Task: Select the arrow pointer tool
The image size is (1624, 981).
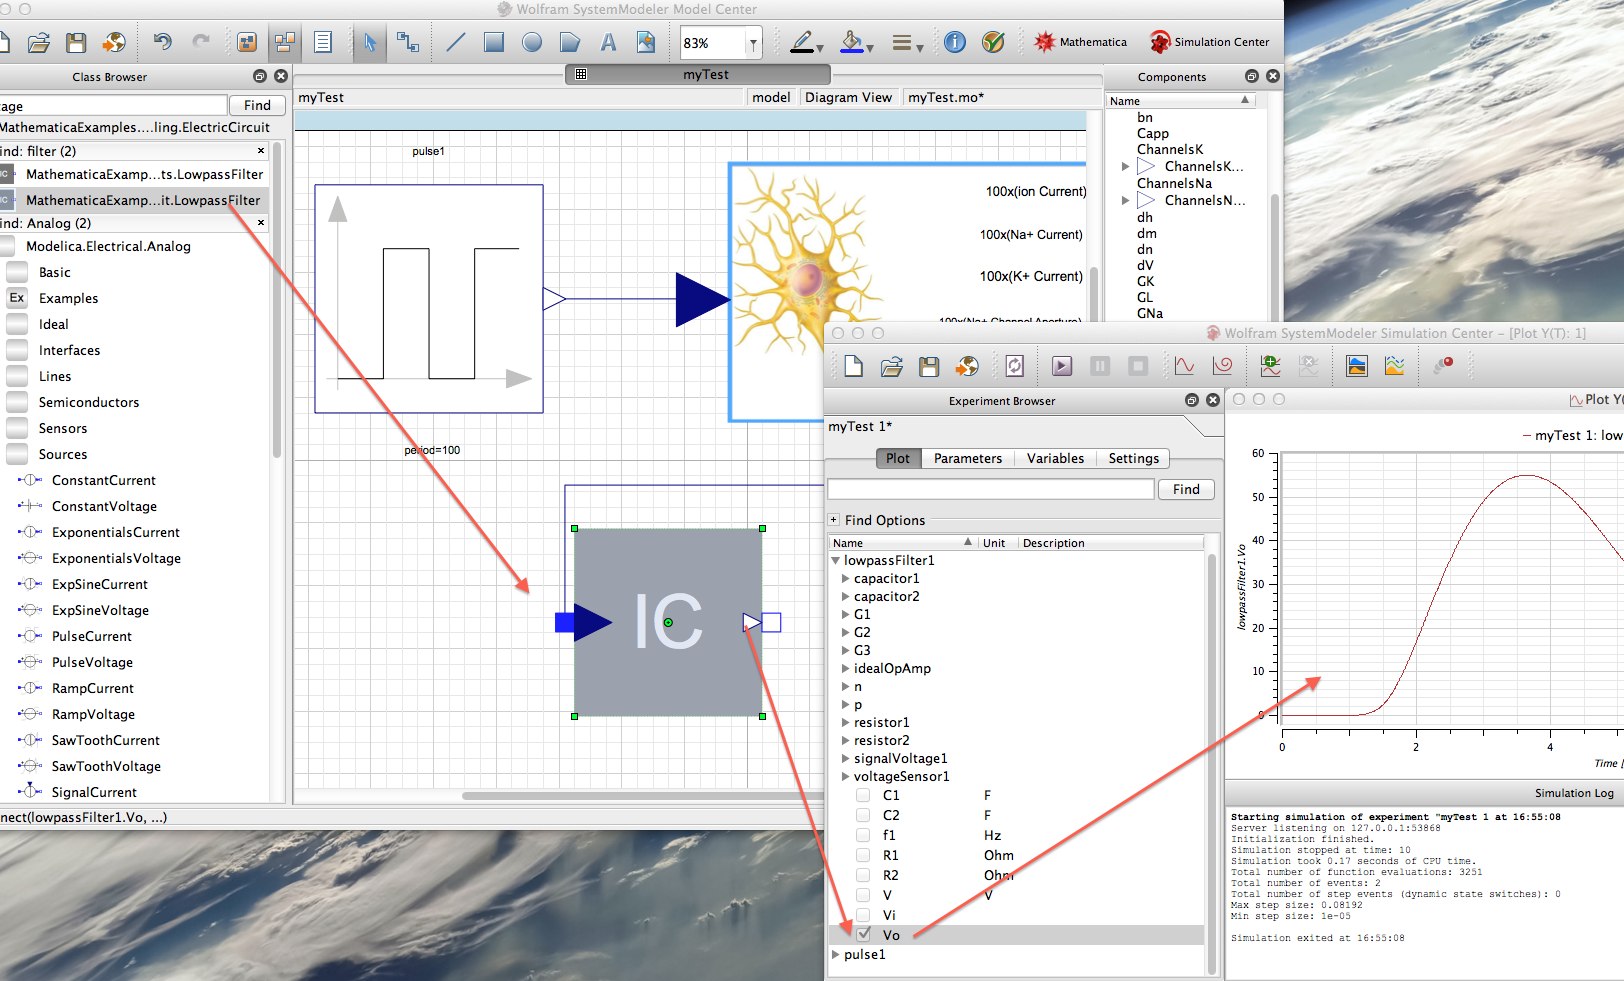Action: click(x=369, y=42)
